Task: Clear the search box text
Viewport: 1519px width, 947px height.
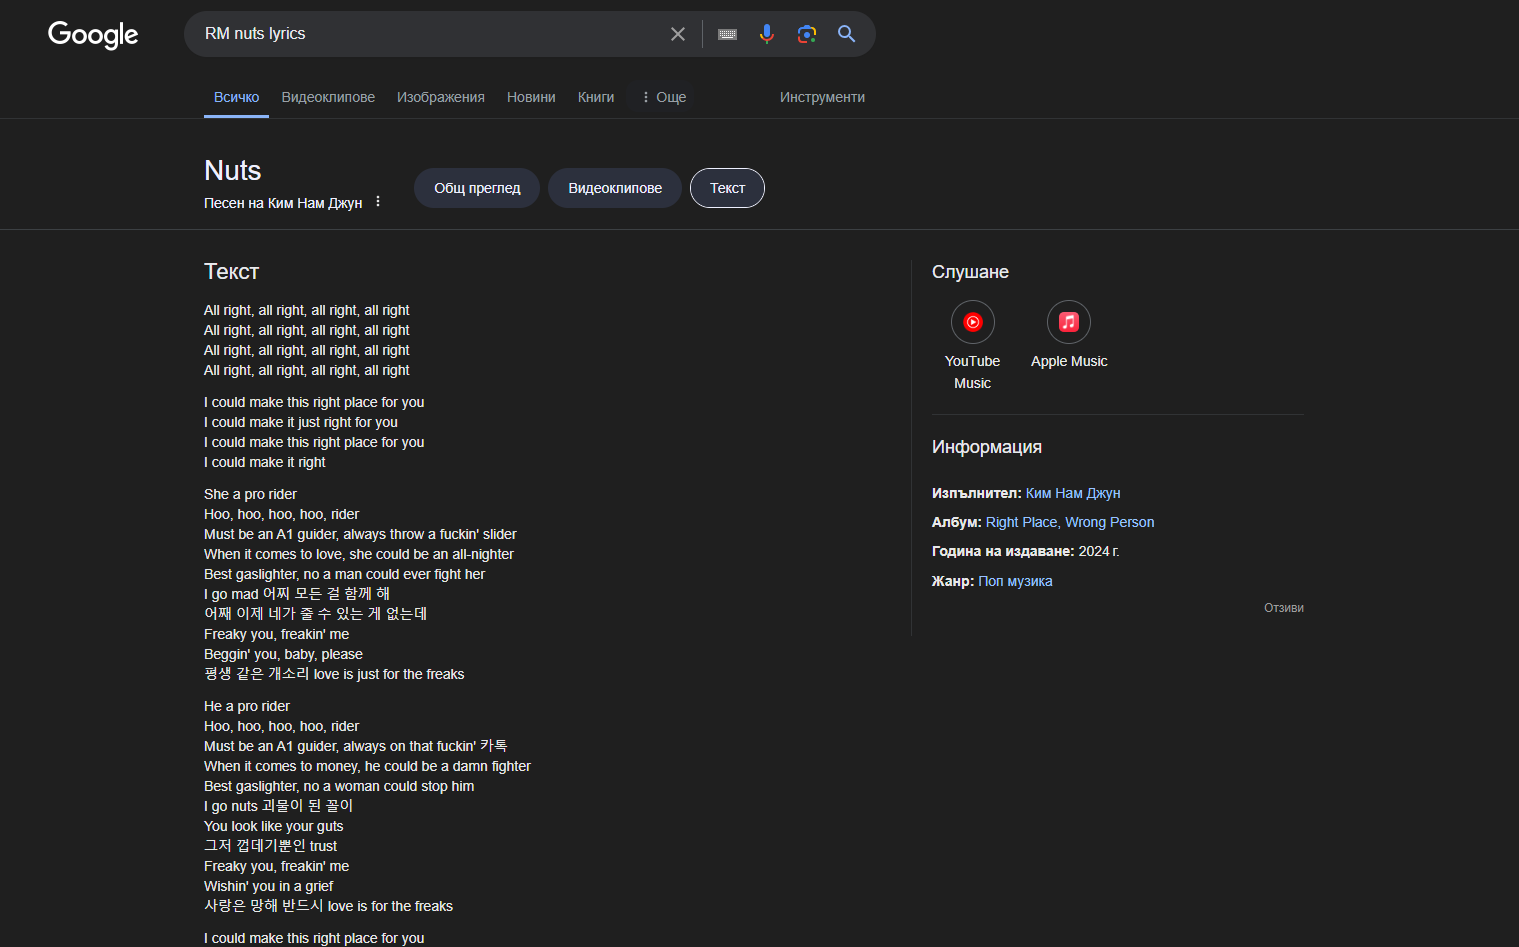Action: (x=677, y=34)
